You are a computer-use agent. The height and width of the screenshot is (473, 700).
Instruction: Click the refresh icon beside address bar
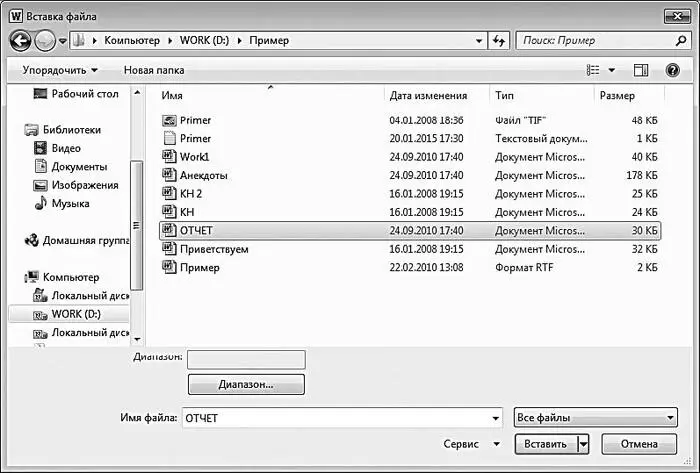point(499,41)
